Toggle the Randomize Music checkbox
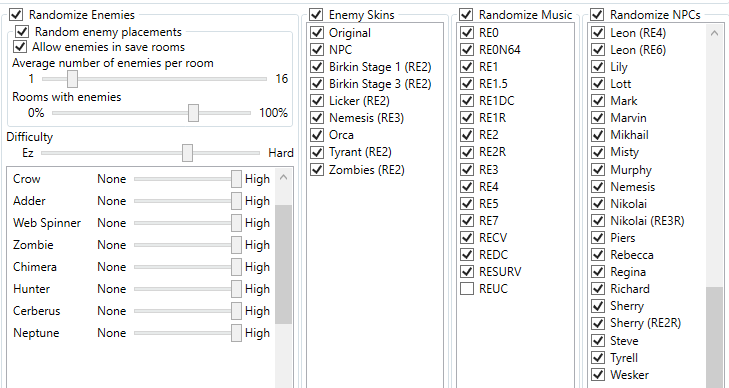Viewport: 729px width, 388px height. pyautogui.click(x=466, y=15)
